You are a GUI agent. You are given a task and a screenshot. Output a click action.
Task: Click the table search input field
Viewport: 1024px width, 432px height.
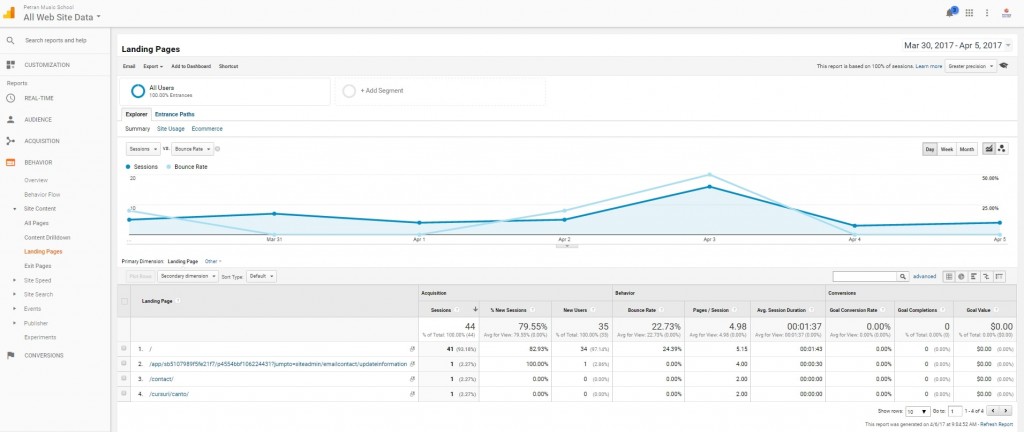coord(865,277)
